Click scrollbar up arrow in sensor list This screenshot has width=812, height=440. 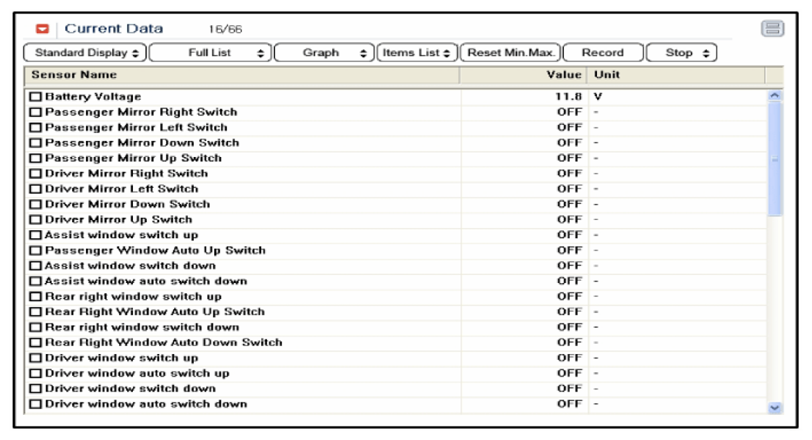coord(773,96)
